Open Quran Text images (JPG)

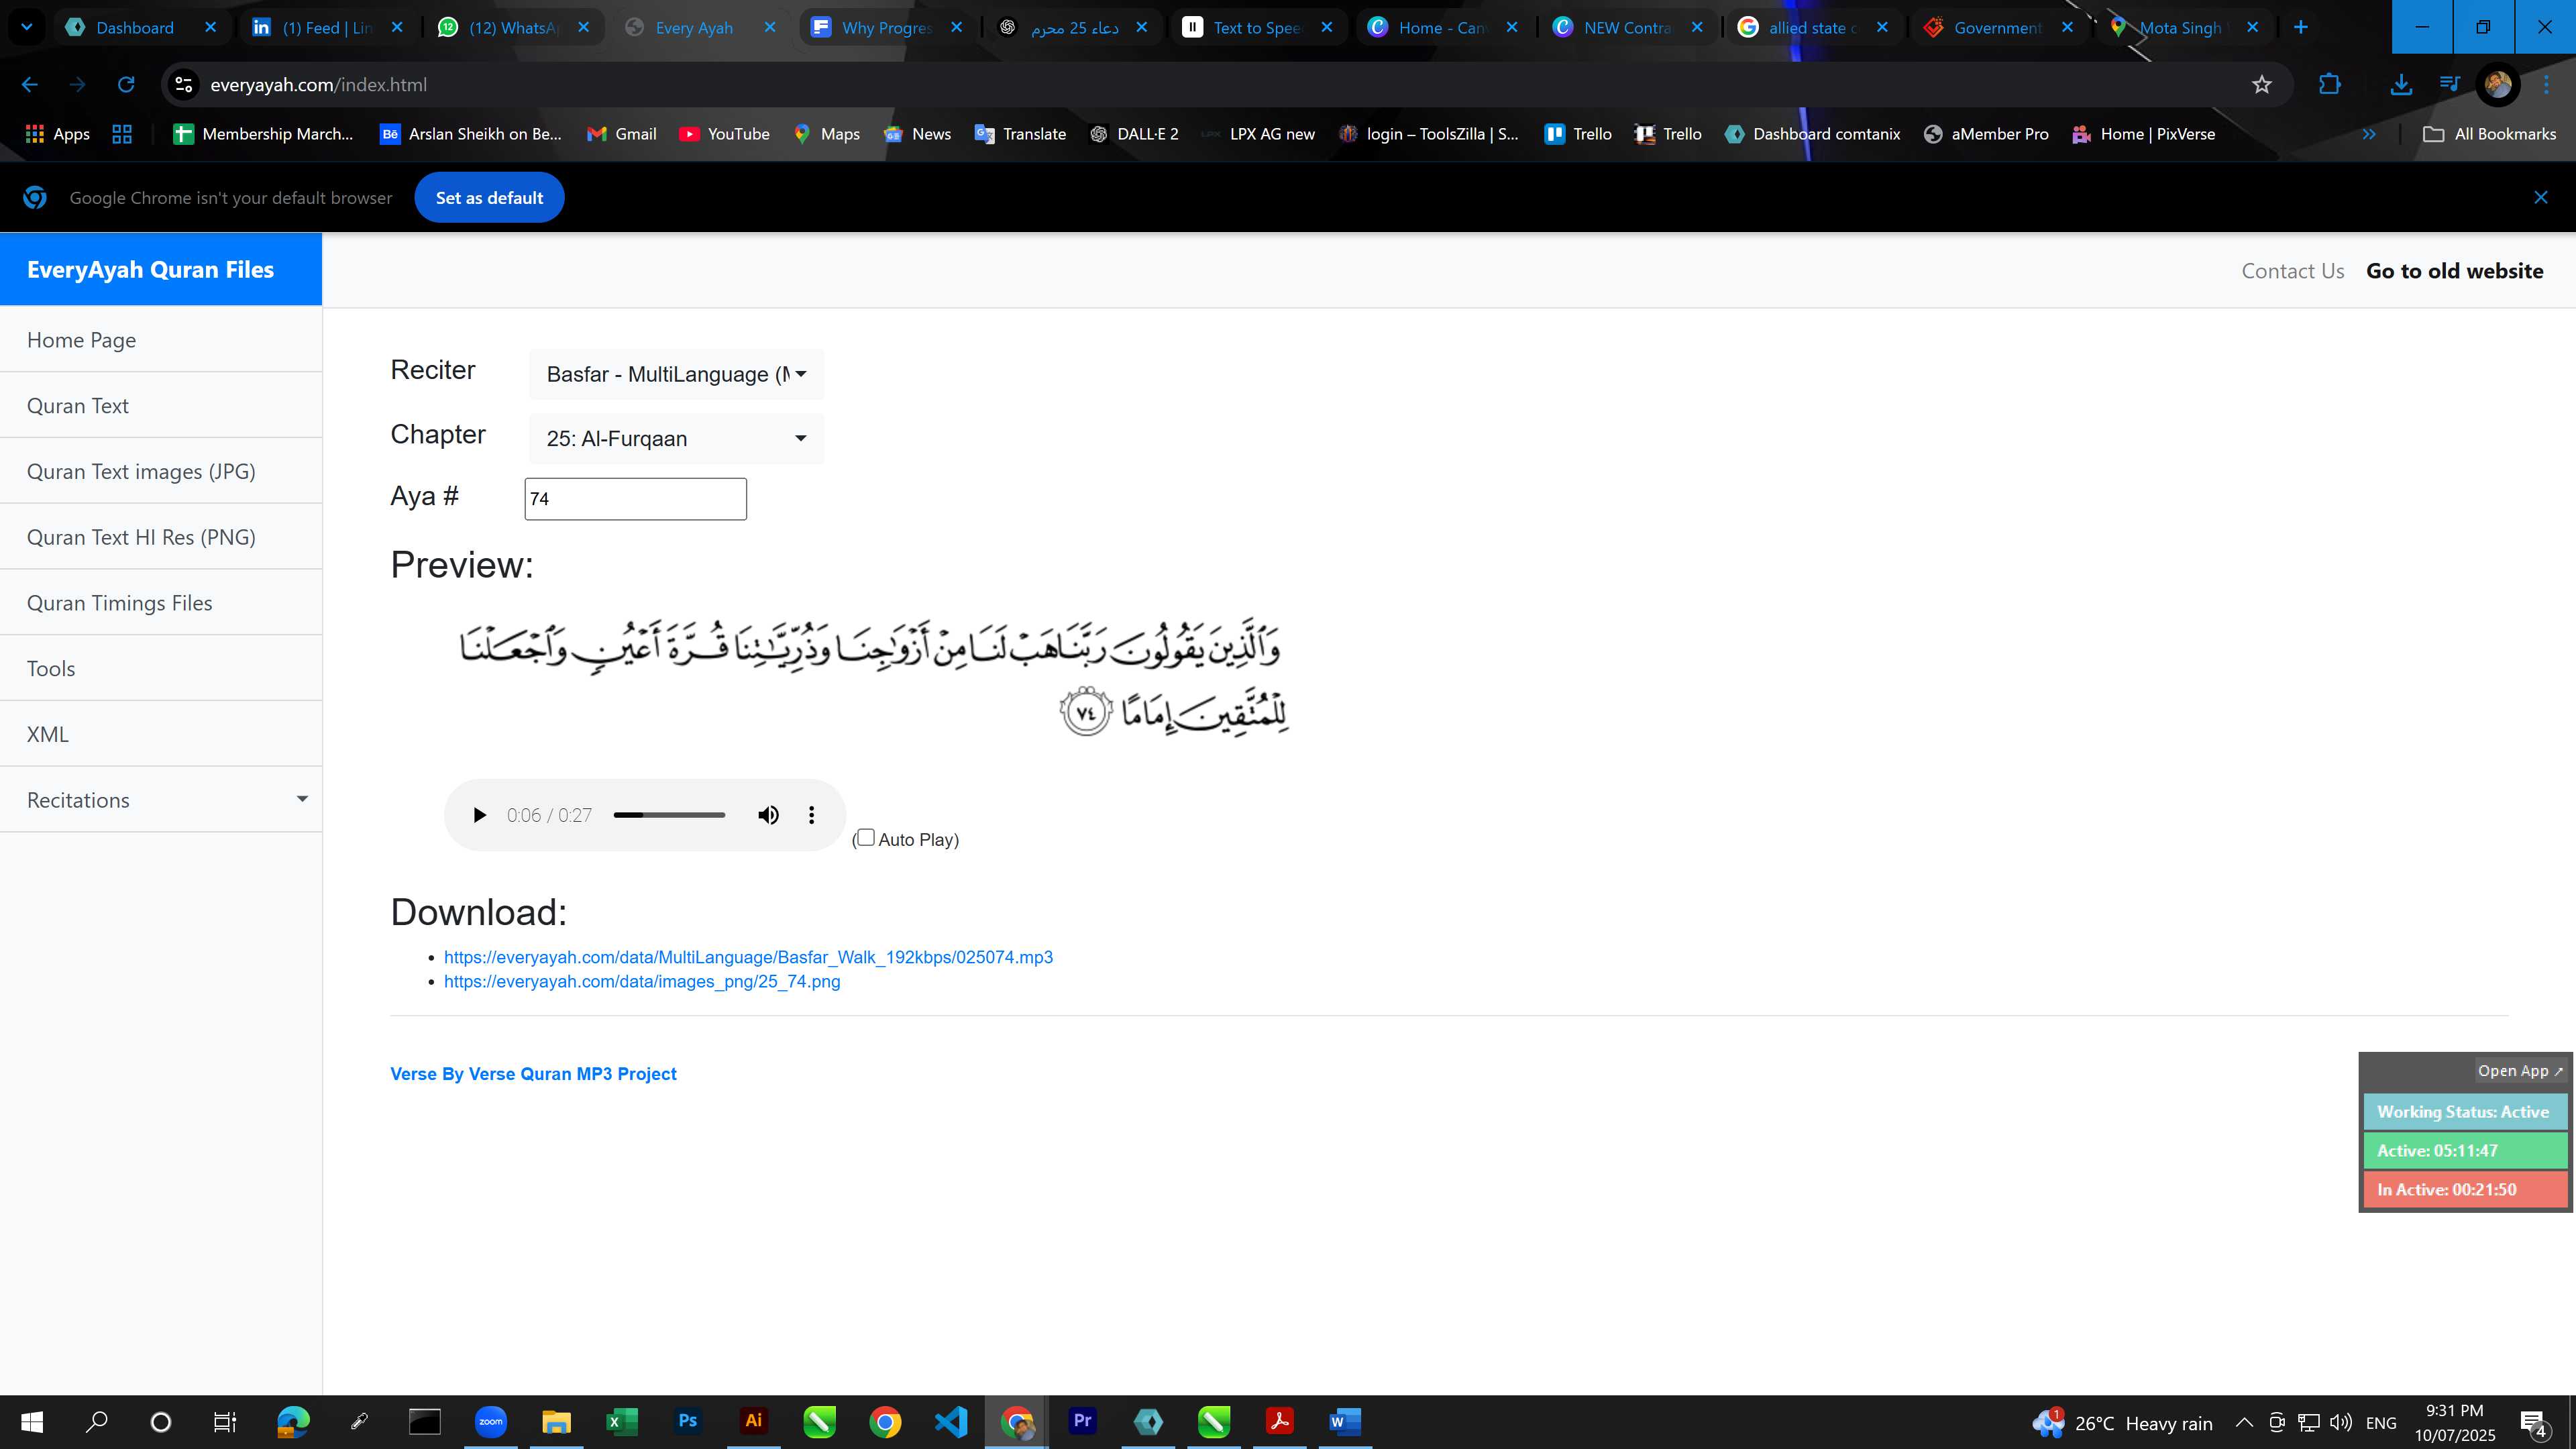[x=161, y=471]
